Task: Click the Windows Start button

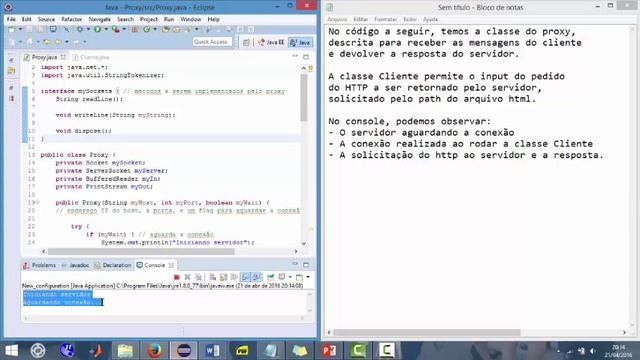Action: coord(11,350)
